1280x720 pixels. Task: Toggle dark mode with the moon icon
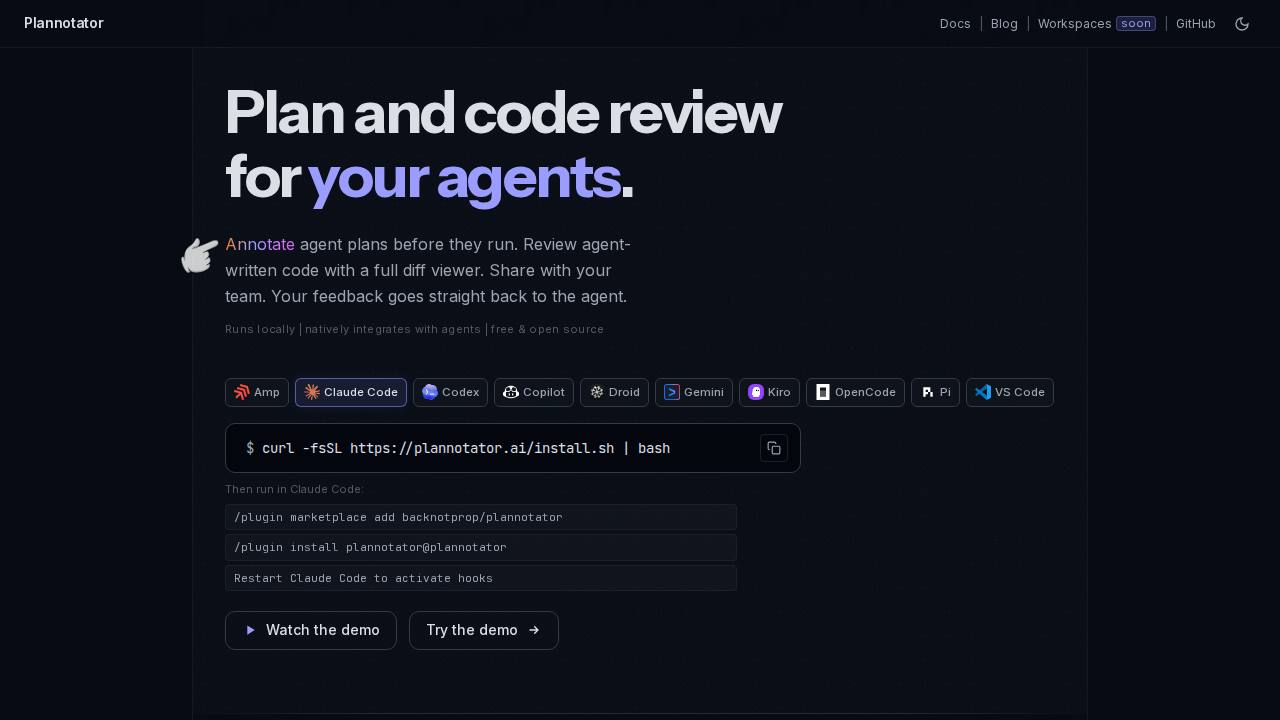(1242, 24)
